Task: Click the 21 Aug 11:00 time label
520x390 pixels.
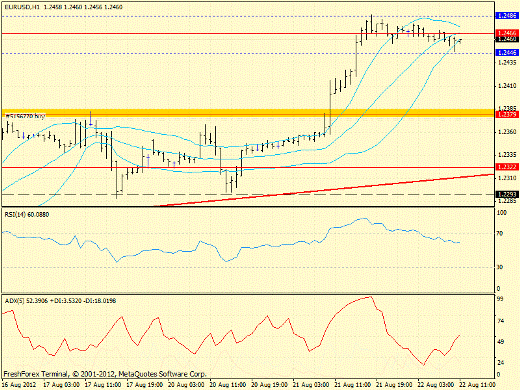Action: coord(353,385)
